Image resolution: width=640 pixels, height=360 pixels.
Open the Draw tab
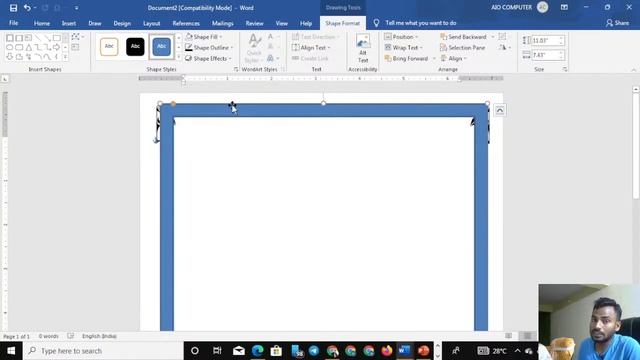(95, 23)
